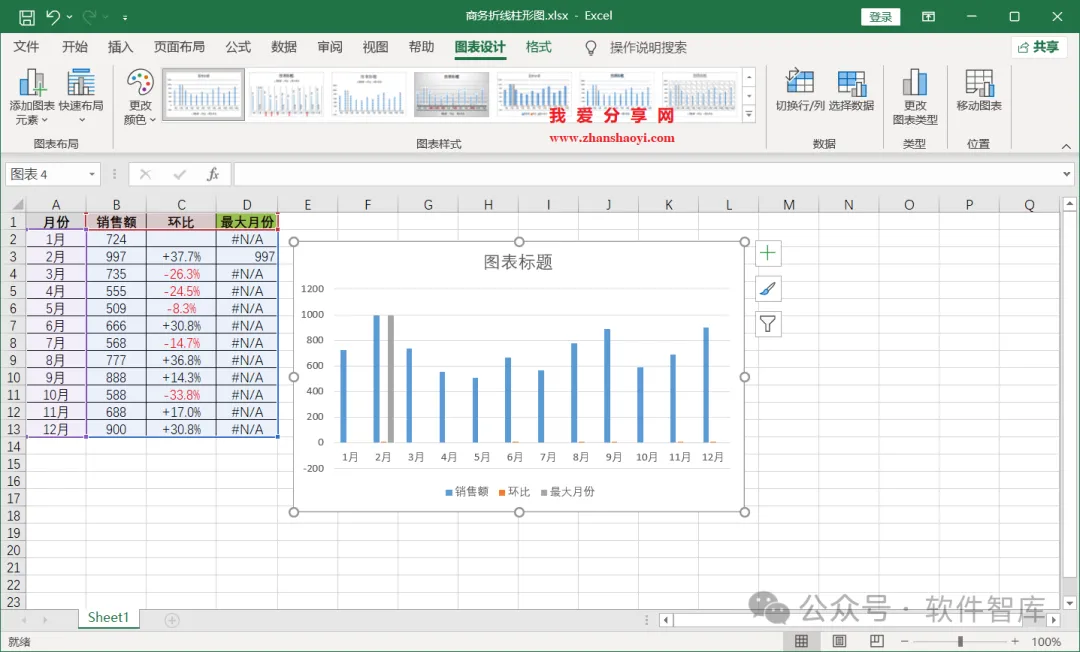
Task: Click the 图表标题 chart title
Action: [x=518, y=262]
